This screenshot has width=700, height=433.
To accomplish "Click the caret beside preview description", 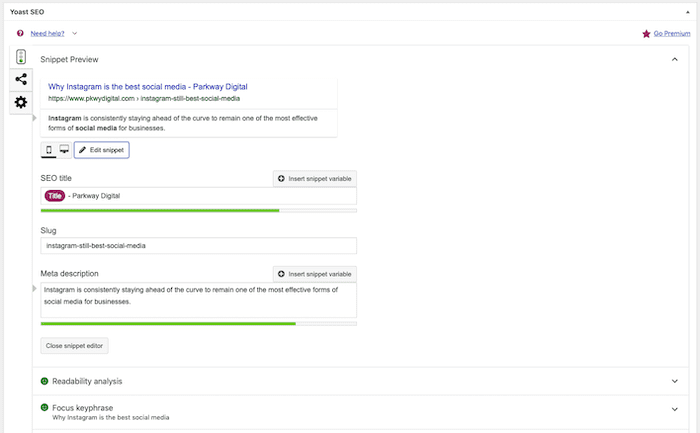I will 34,118.
